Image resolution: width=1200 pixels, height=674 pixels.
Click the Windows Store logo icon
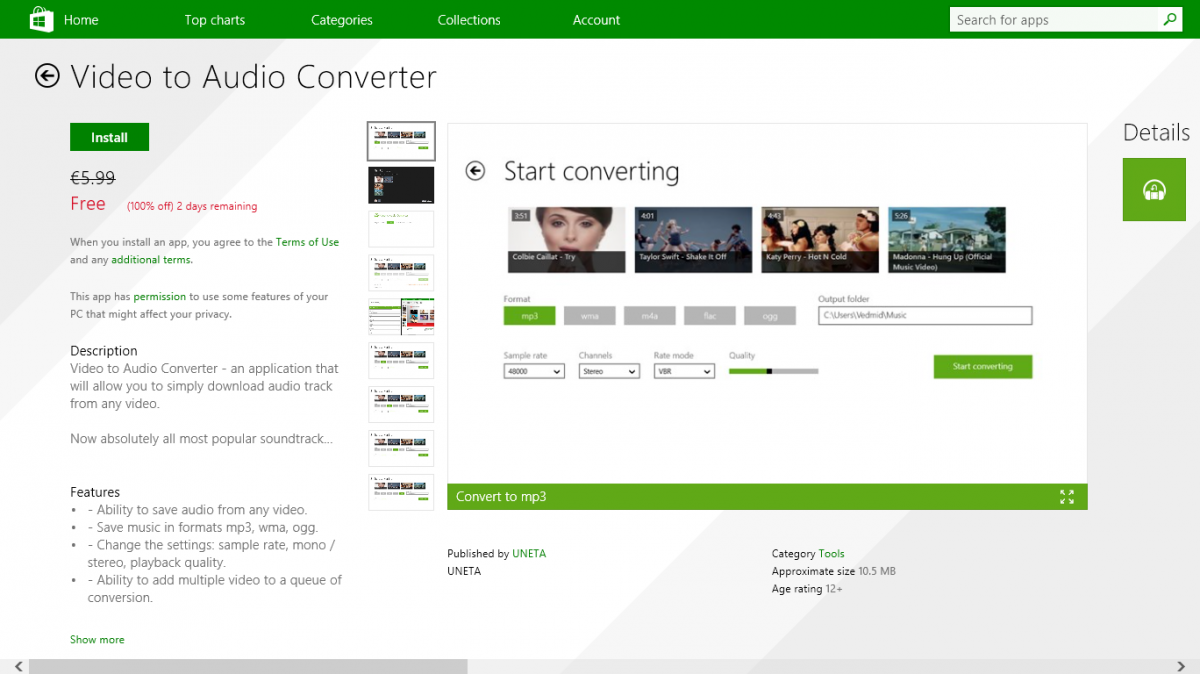pyautogui.click(x=41, y=19)
